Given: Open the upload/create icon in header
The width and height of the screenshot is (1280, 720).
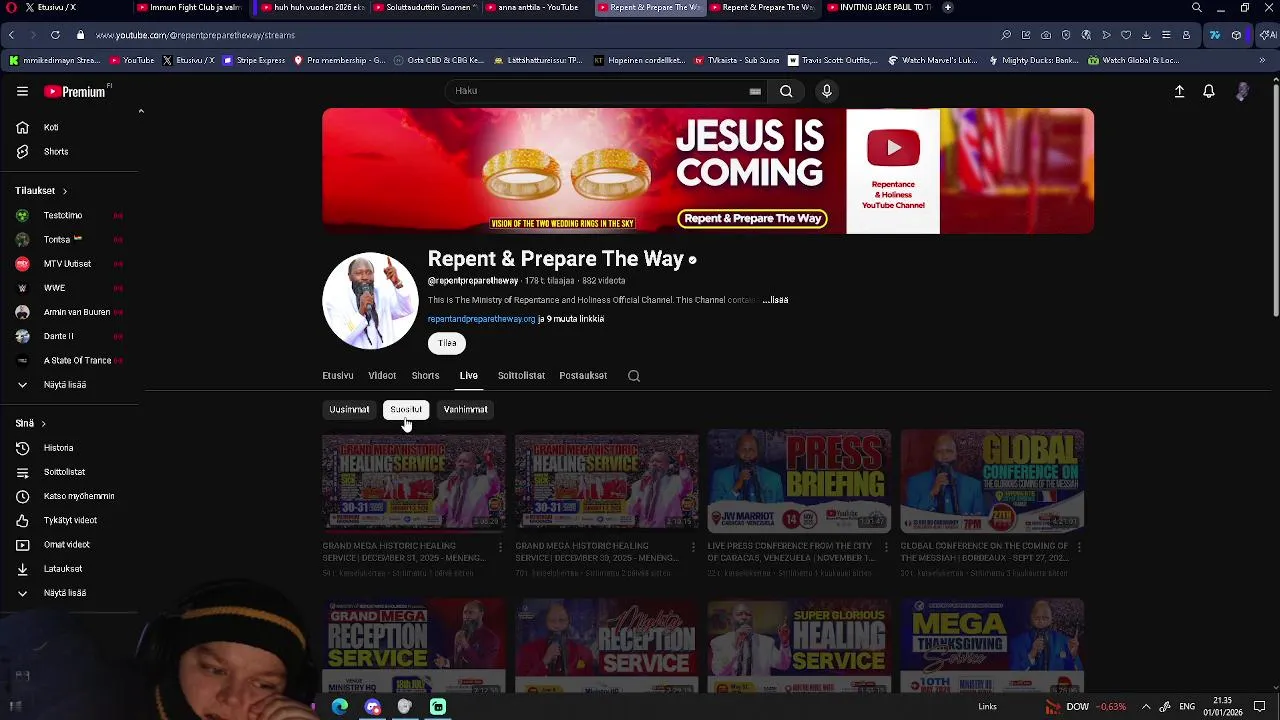Looking at the screenshot, I should click(1179, 91).
